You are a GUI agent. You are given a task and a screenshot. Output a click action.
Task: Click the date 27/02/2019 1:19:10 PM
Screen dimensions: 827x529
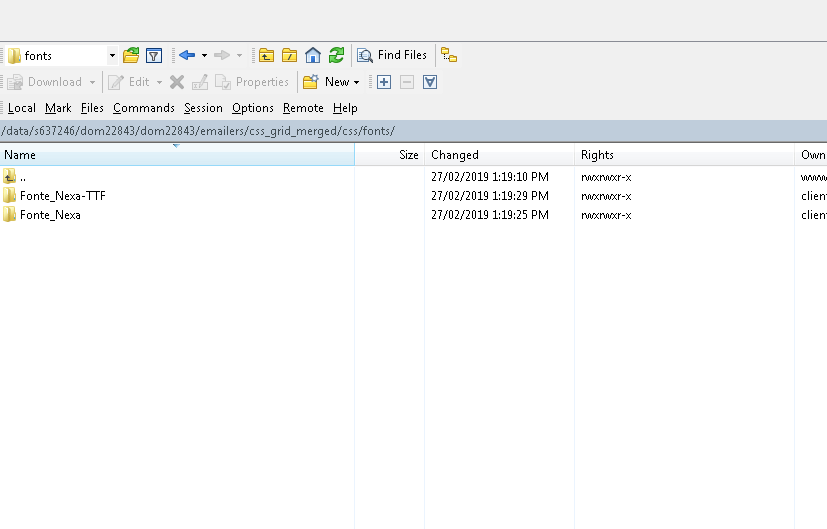(489, 177)
